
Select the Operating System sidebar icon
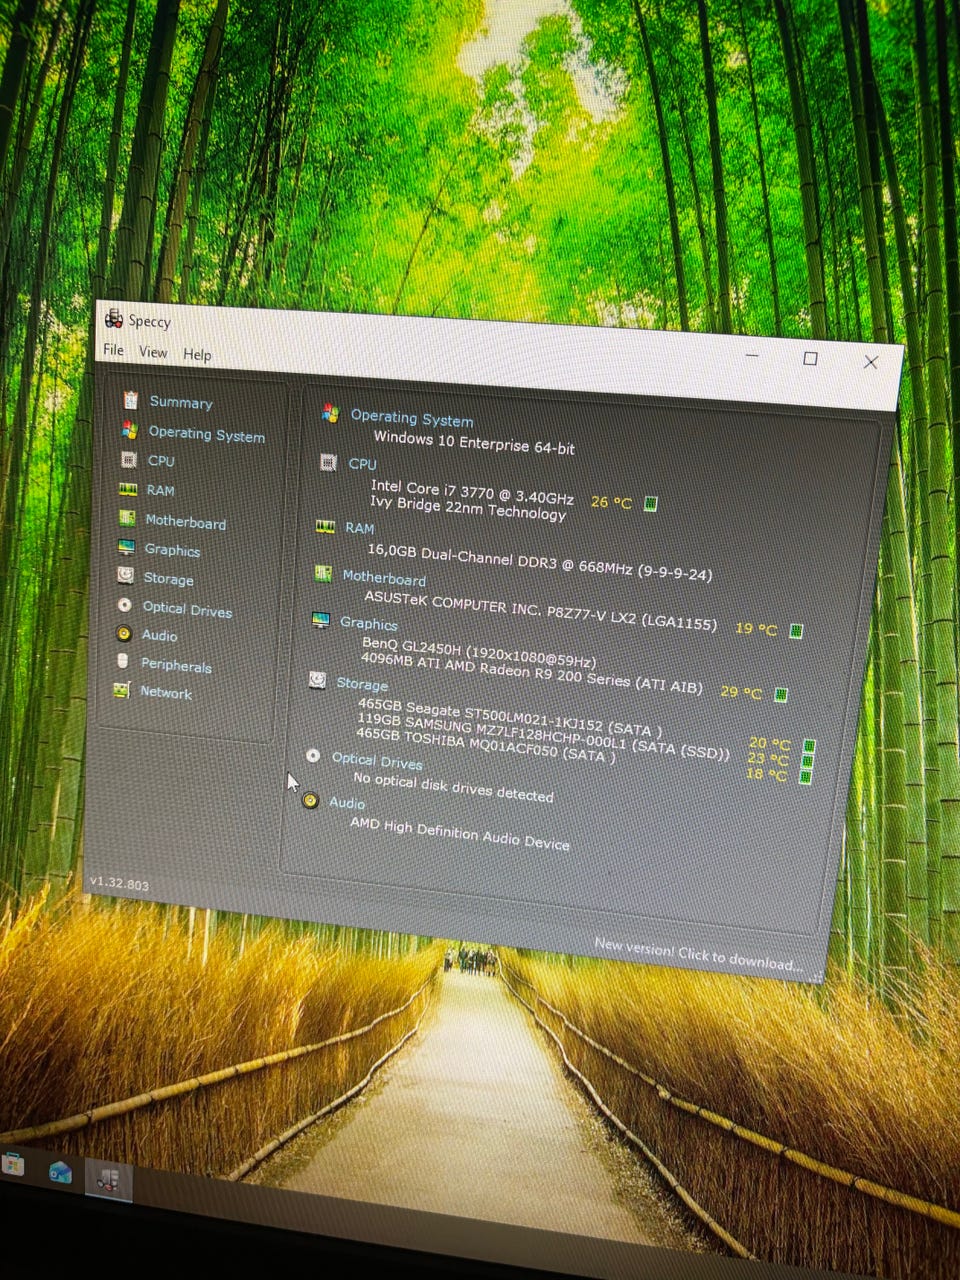tap(130, 430)
